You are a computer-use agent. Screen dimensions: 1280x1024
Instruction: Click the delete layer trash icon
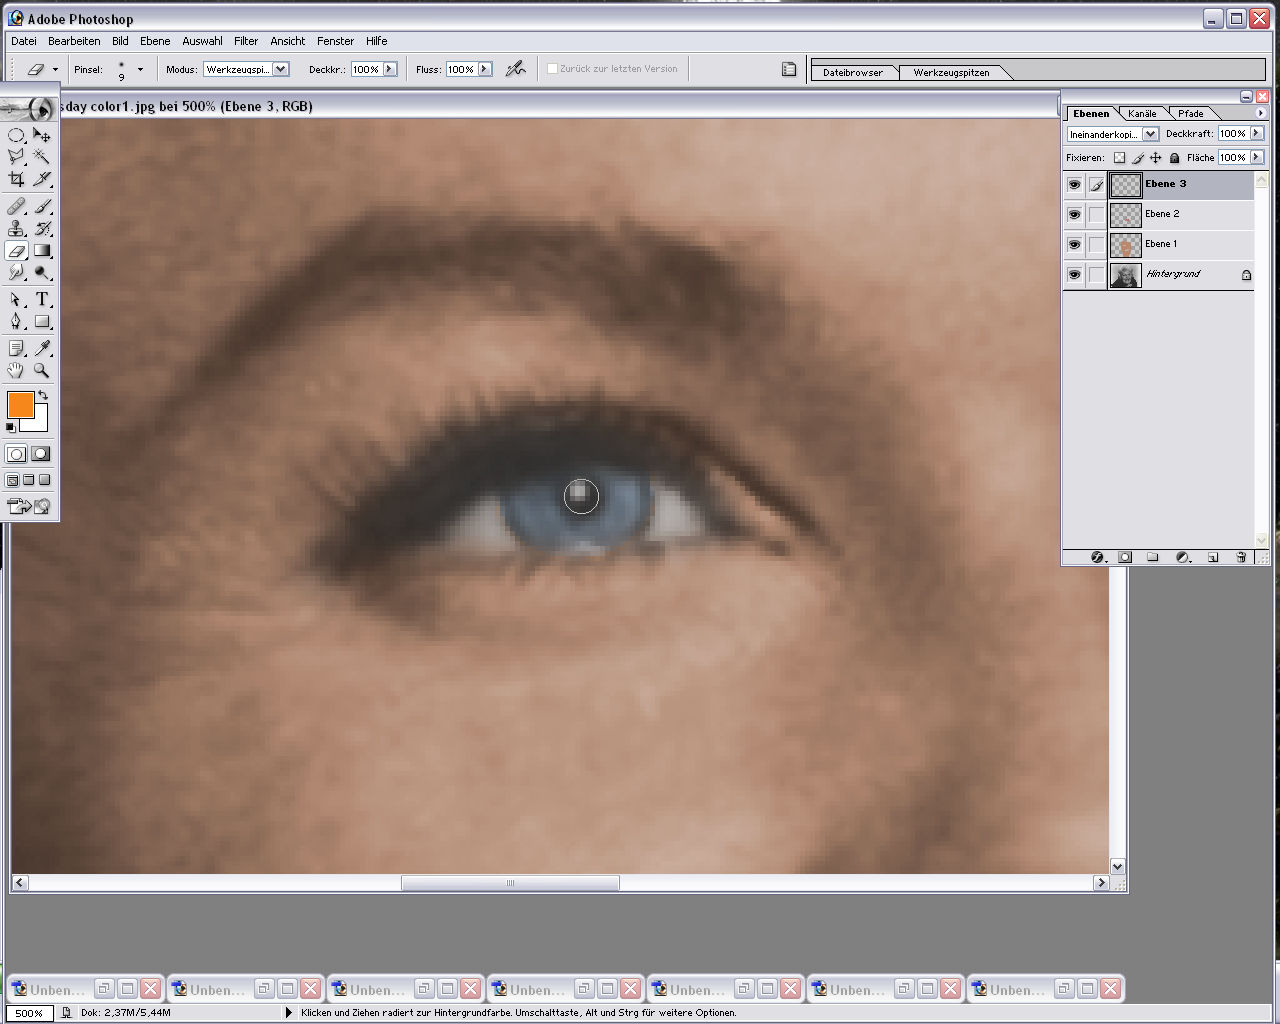coord(1241,557)
